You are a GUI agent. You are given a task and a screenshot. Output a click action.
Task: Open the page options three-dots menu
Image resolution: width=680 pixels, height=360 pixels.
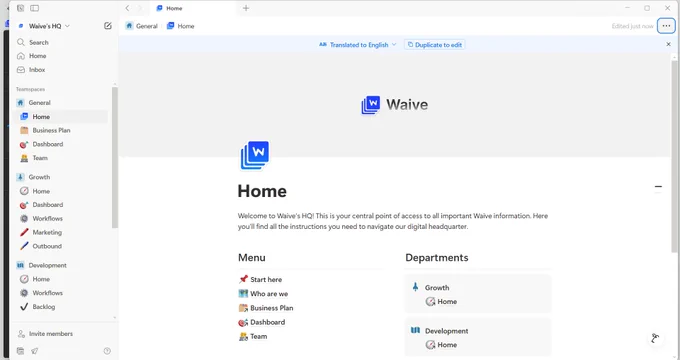[666, 26]
